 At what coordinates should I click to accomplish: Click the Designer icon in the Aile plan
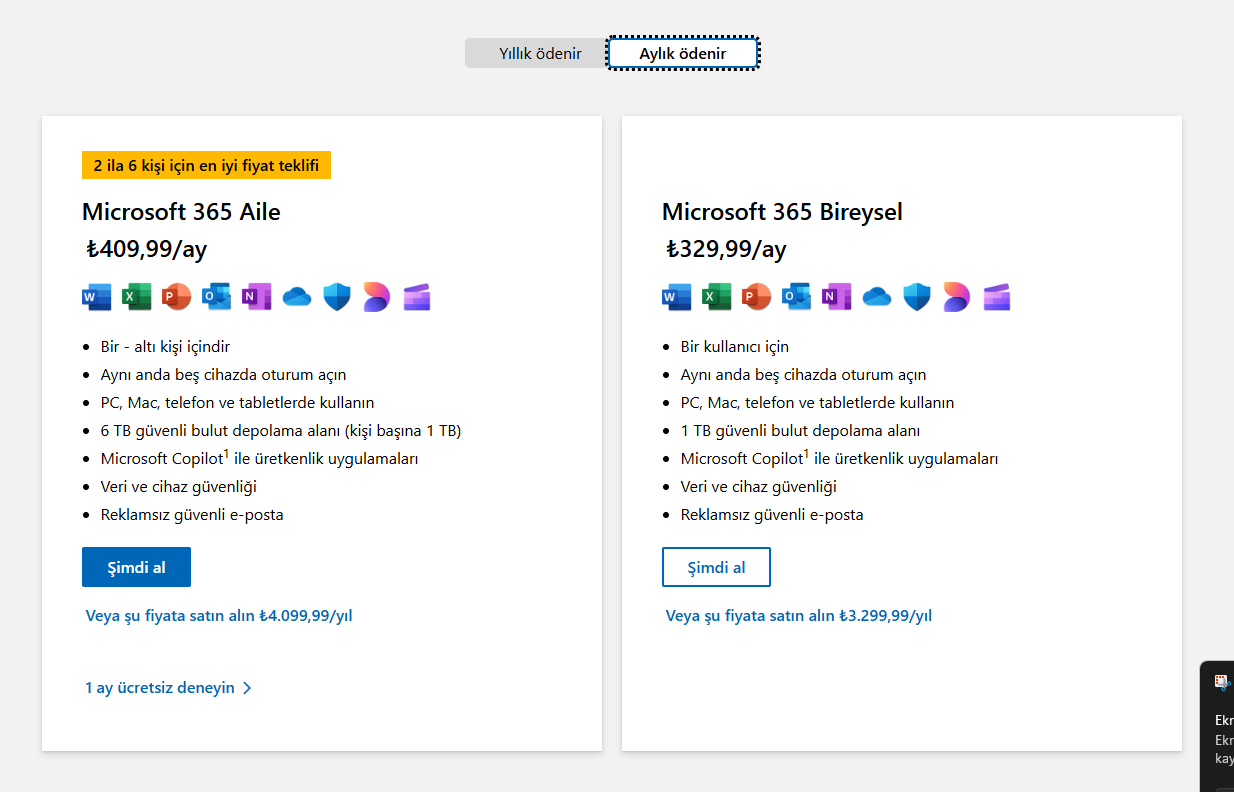[377, 297]
